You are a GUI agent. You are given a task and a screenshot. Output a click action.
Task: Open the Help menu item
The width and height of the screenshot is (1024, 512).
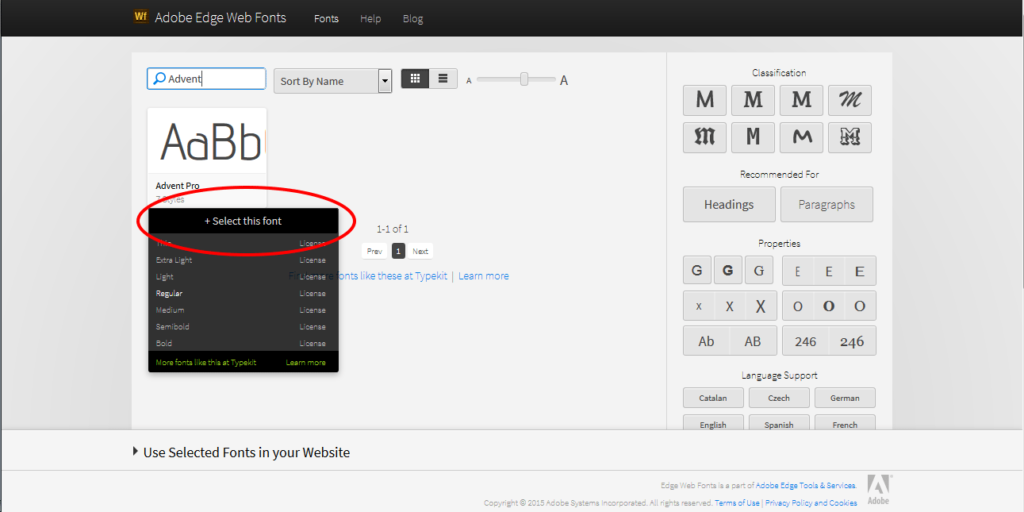coord(370,18)
